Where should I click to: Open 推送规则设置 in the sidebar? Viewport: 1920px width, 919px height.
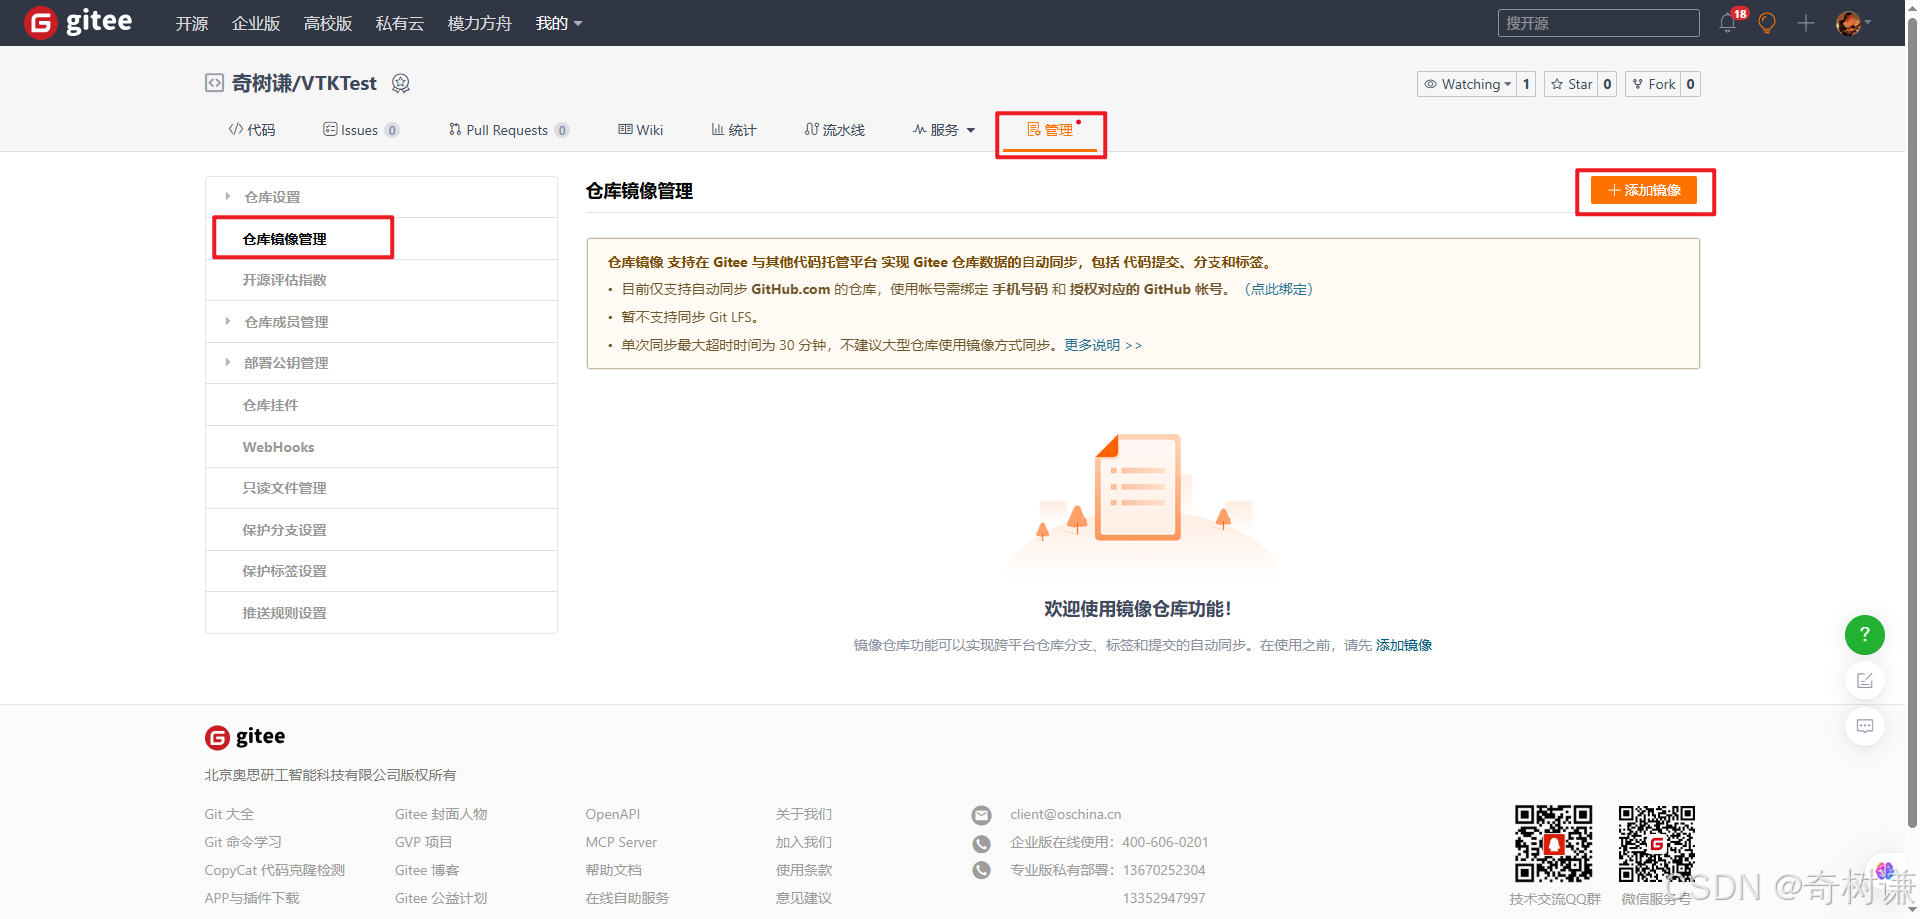coord(381,613)
